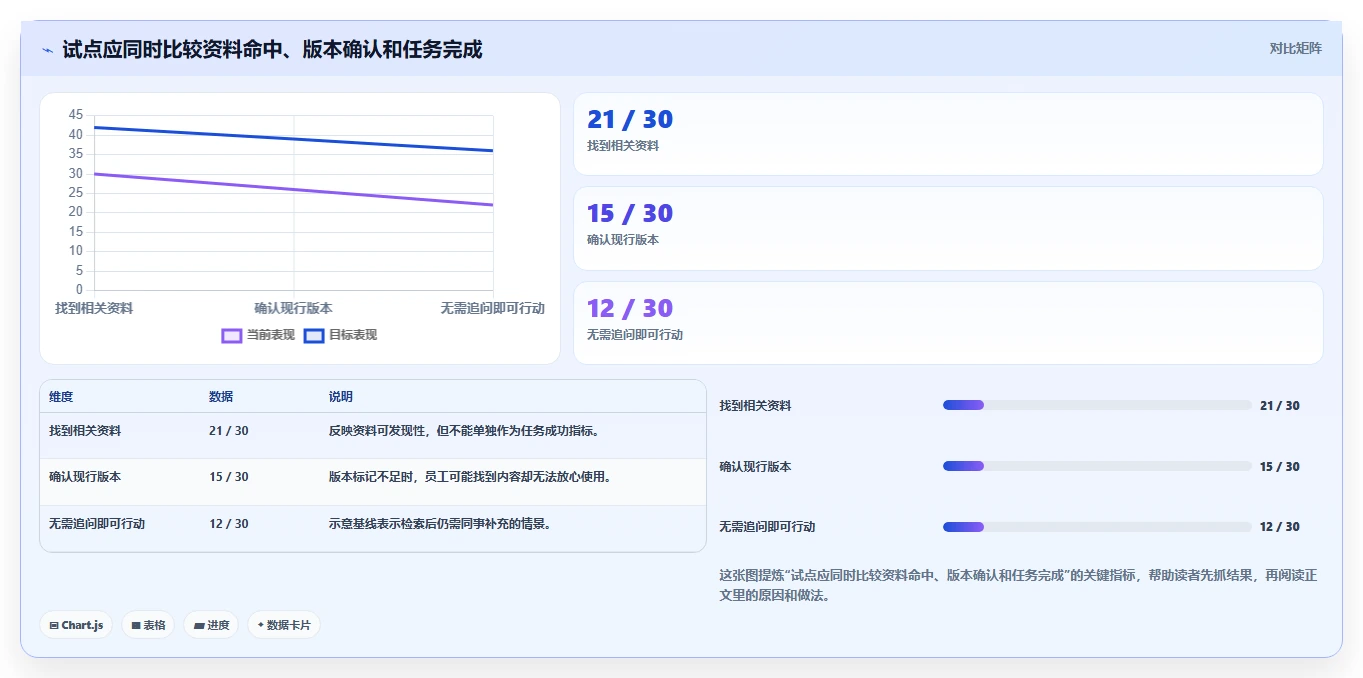Open the 12 / 30 data card

pyautogui.click(x=948, y=323)
